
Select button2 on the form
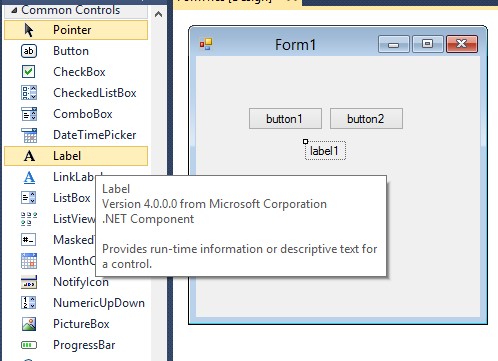366,119
